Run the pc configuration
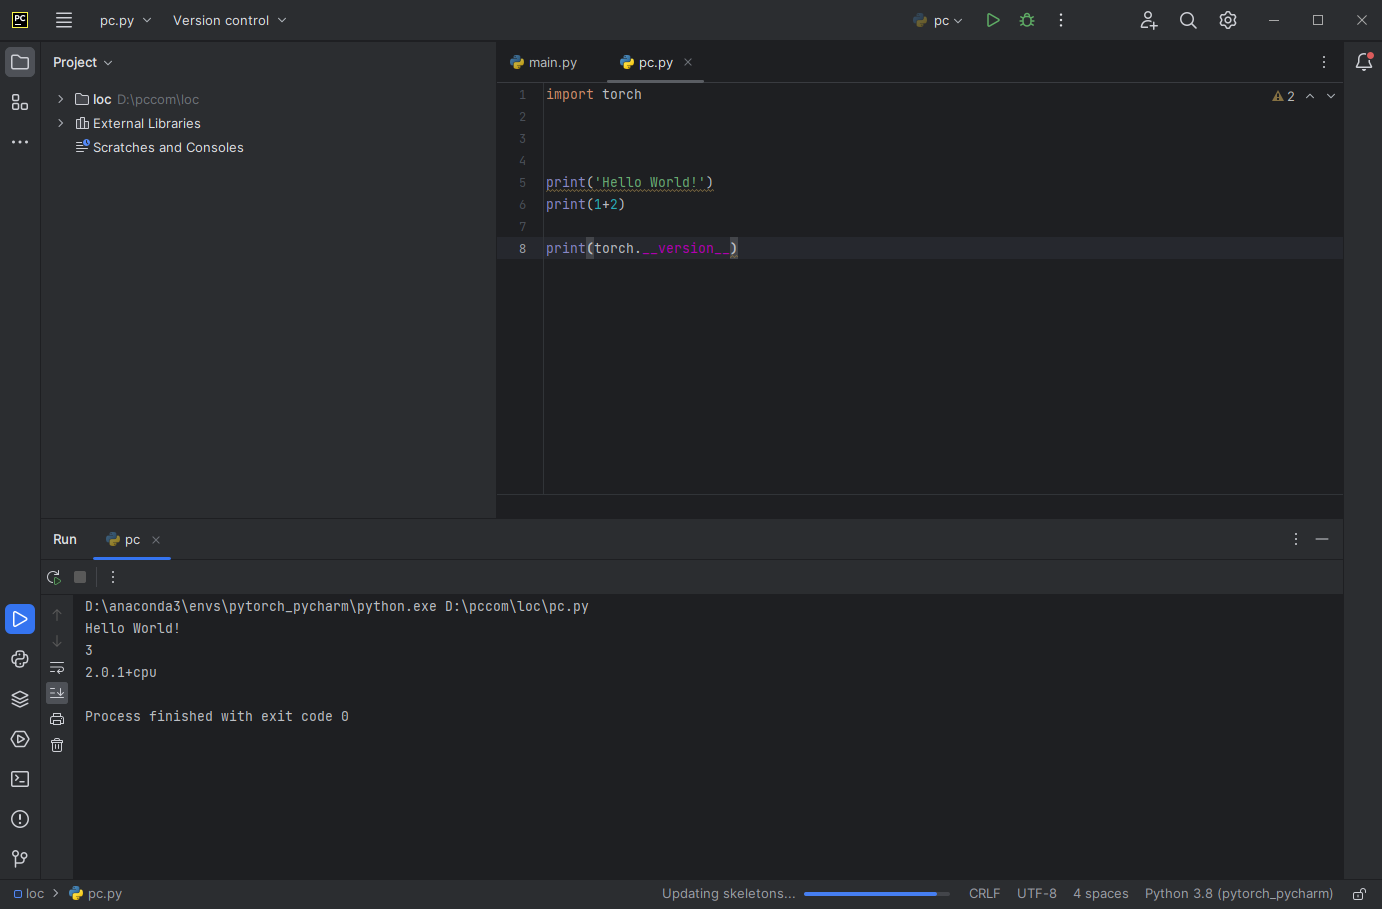The image size is (1382, 909). tap(992, 20)
